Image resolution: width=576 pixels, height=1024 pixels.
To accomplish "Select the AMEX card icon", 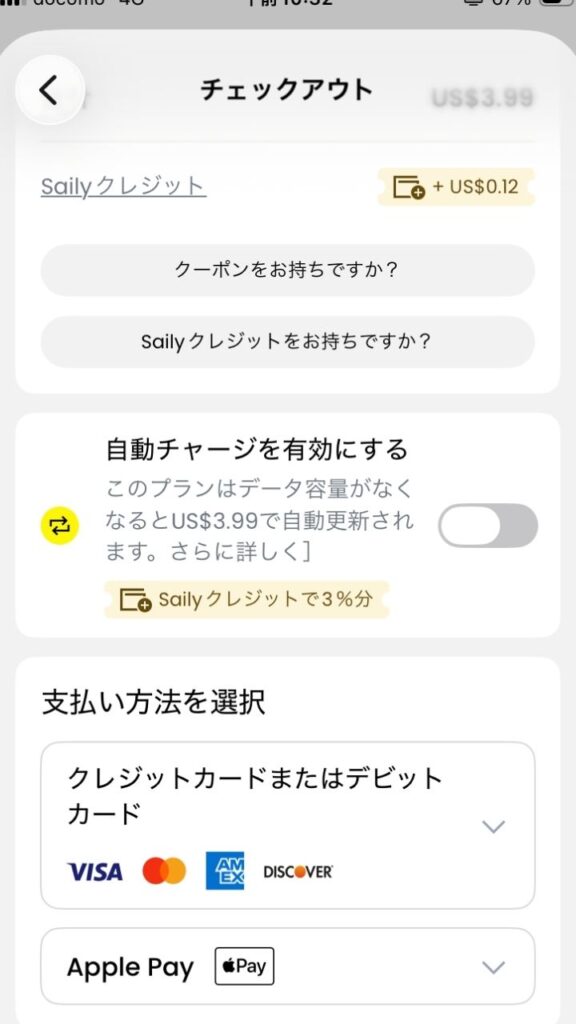I will tap(224, 871).
